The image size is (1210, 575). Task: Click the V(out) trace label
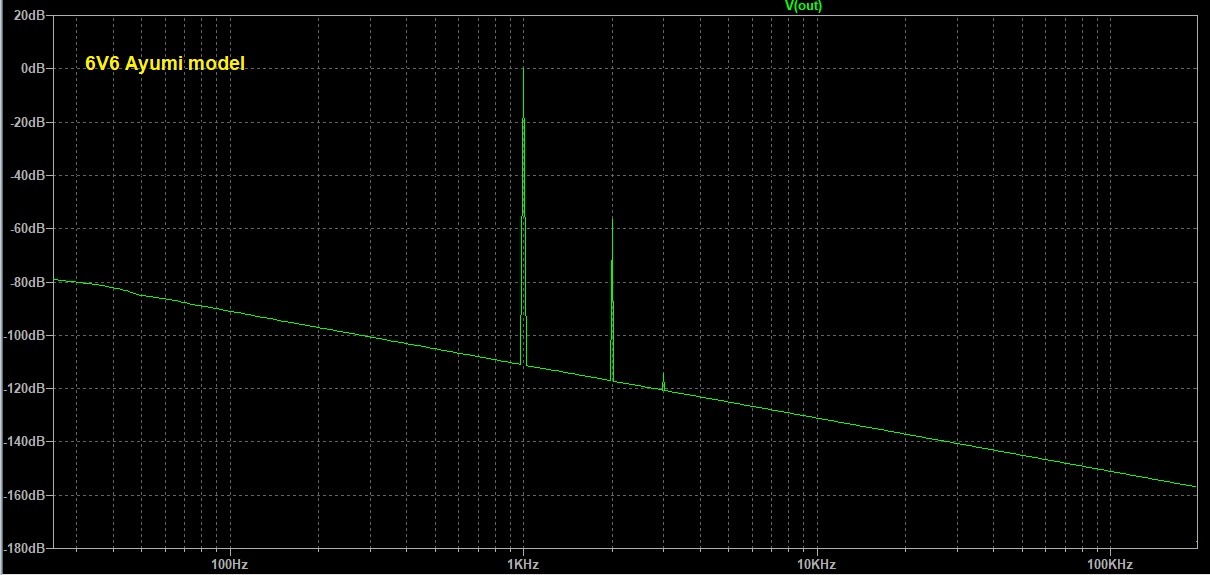803,6
